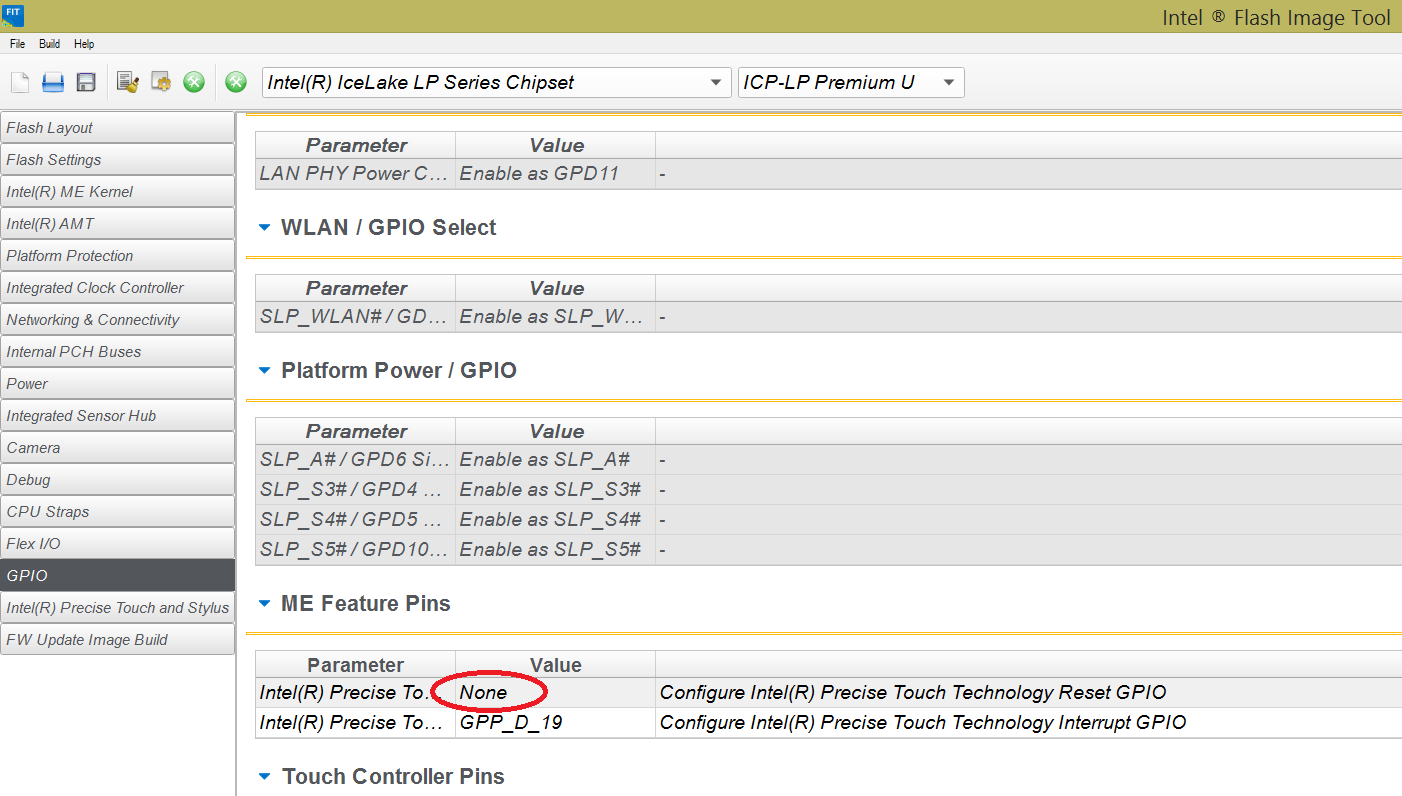Click the Value header in ME Feature Pins table
This screenshot has width=1402, height=796.
pyautogui.click(x=555, y=665)
